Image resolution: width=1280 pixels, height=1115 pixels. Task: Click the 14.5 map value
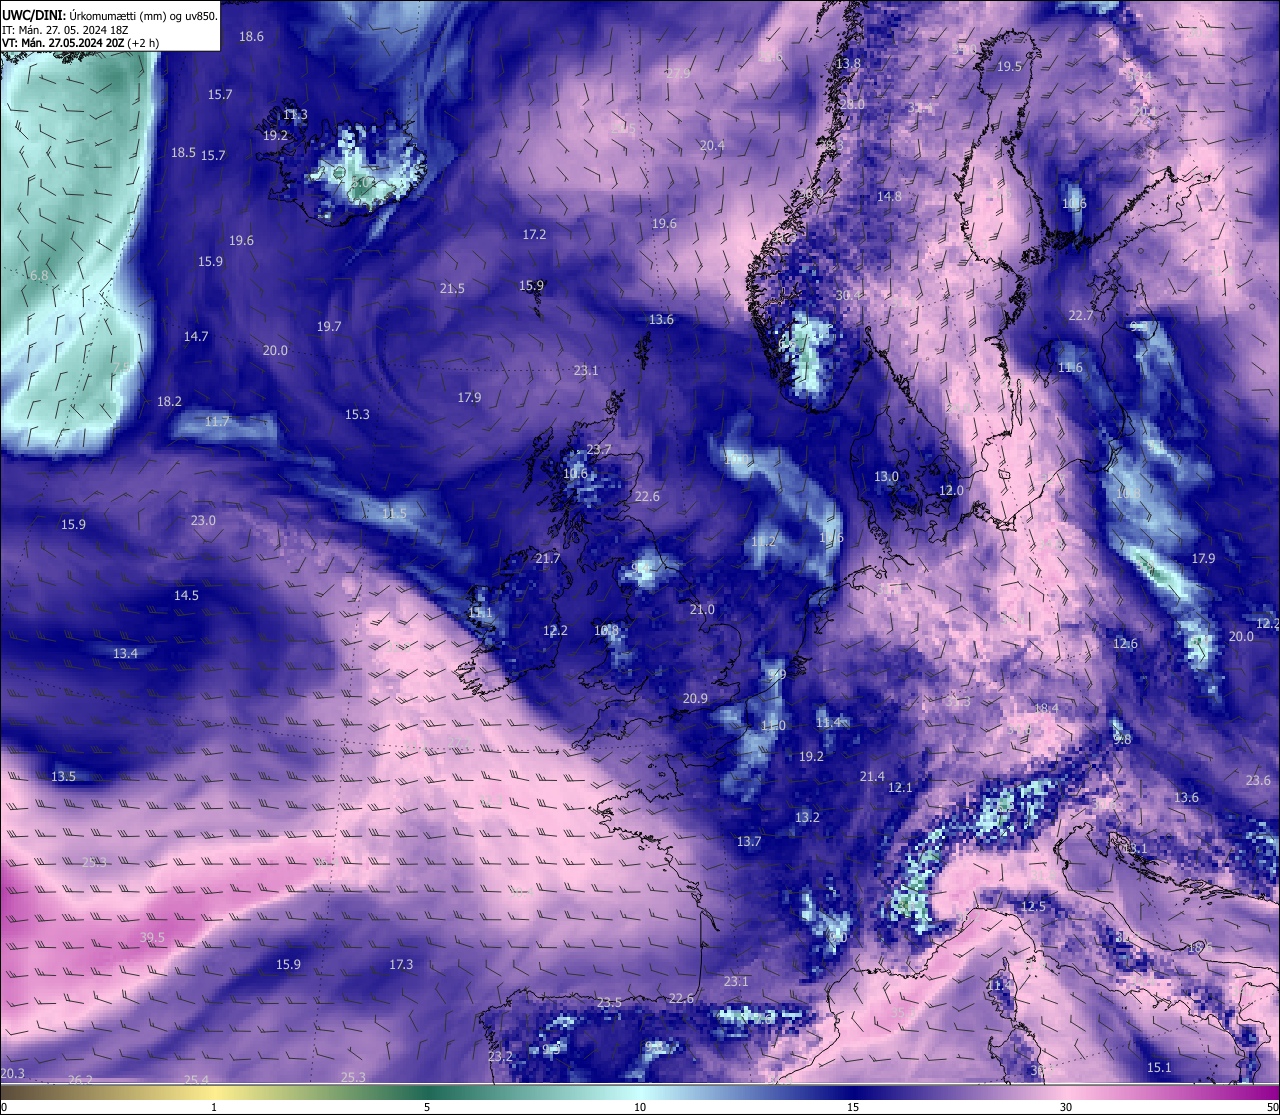pos(186,596)
